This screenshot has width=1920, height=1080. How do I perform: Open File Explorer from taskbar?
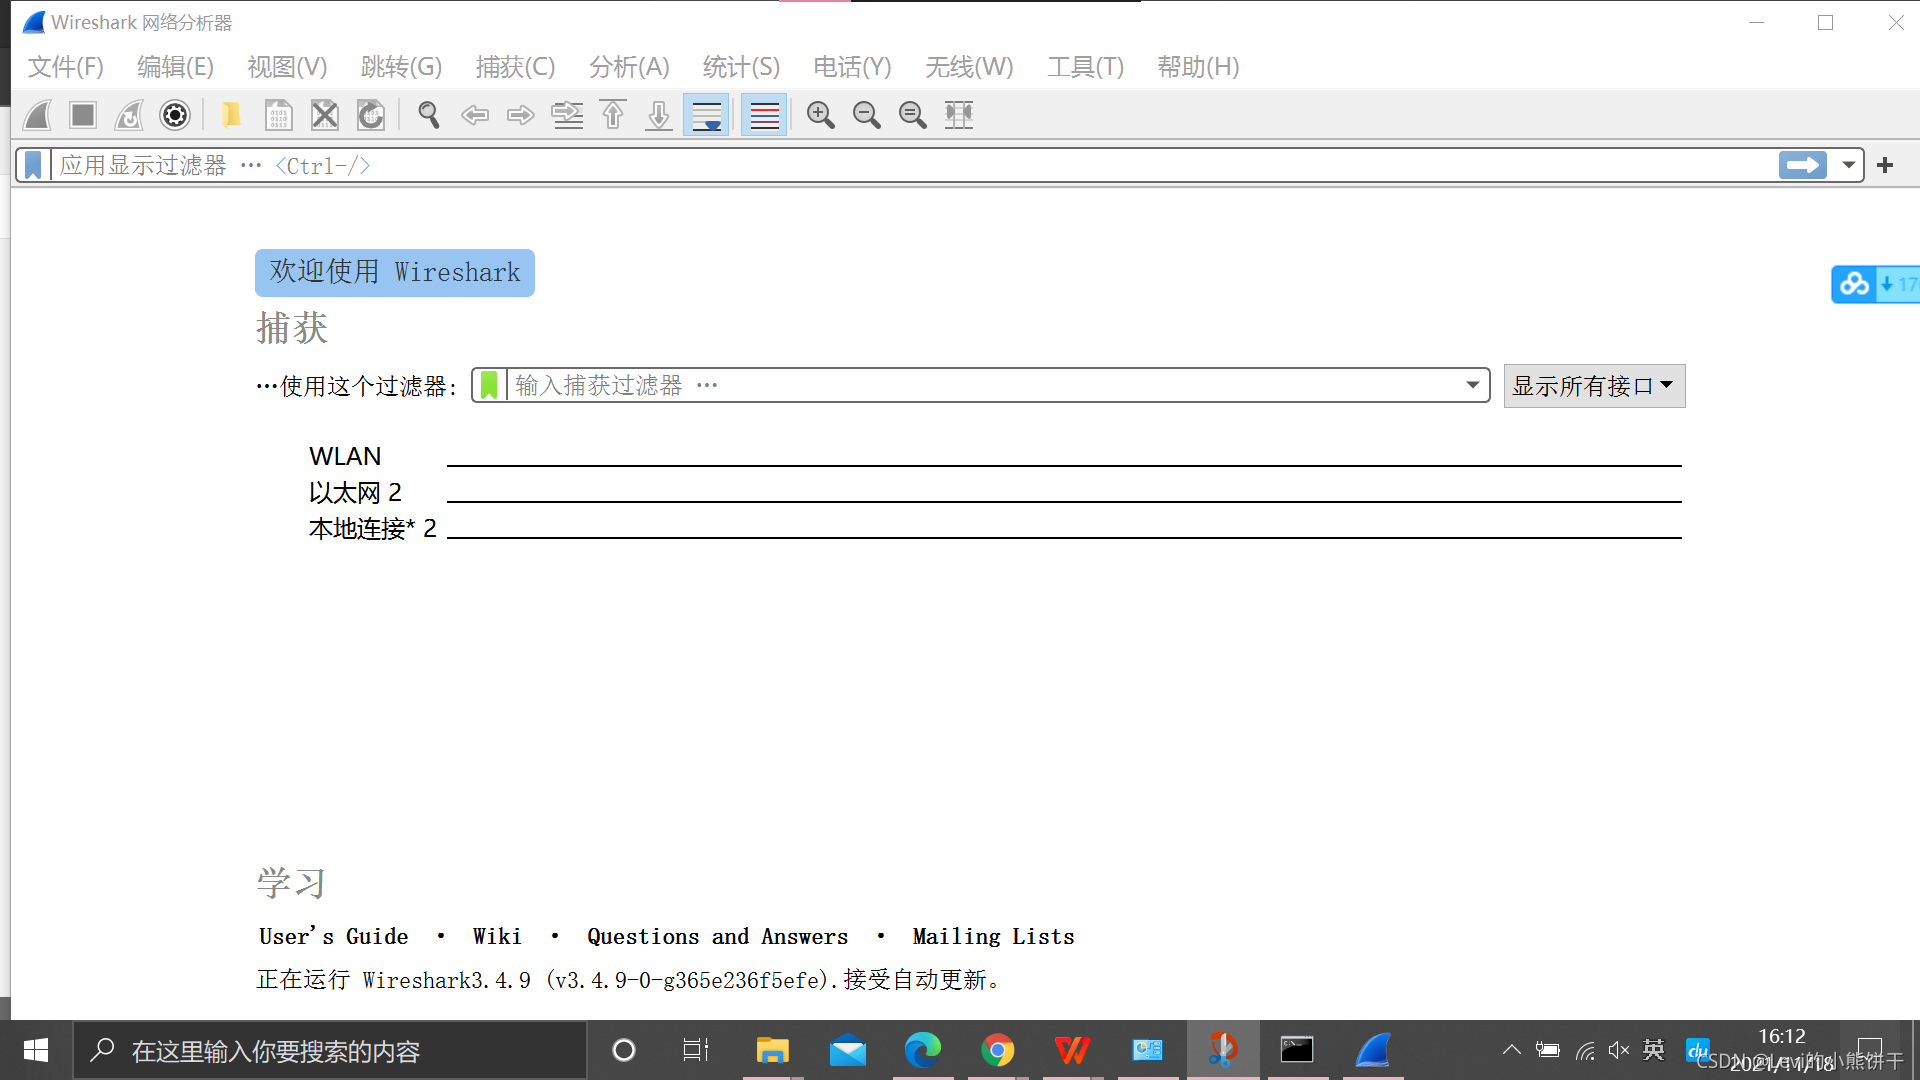tap(772, 1050)
